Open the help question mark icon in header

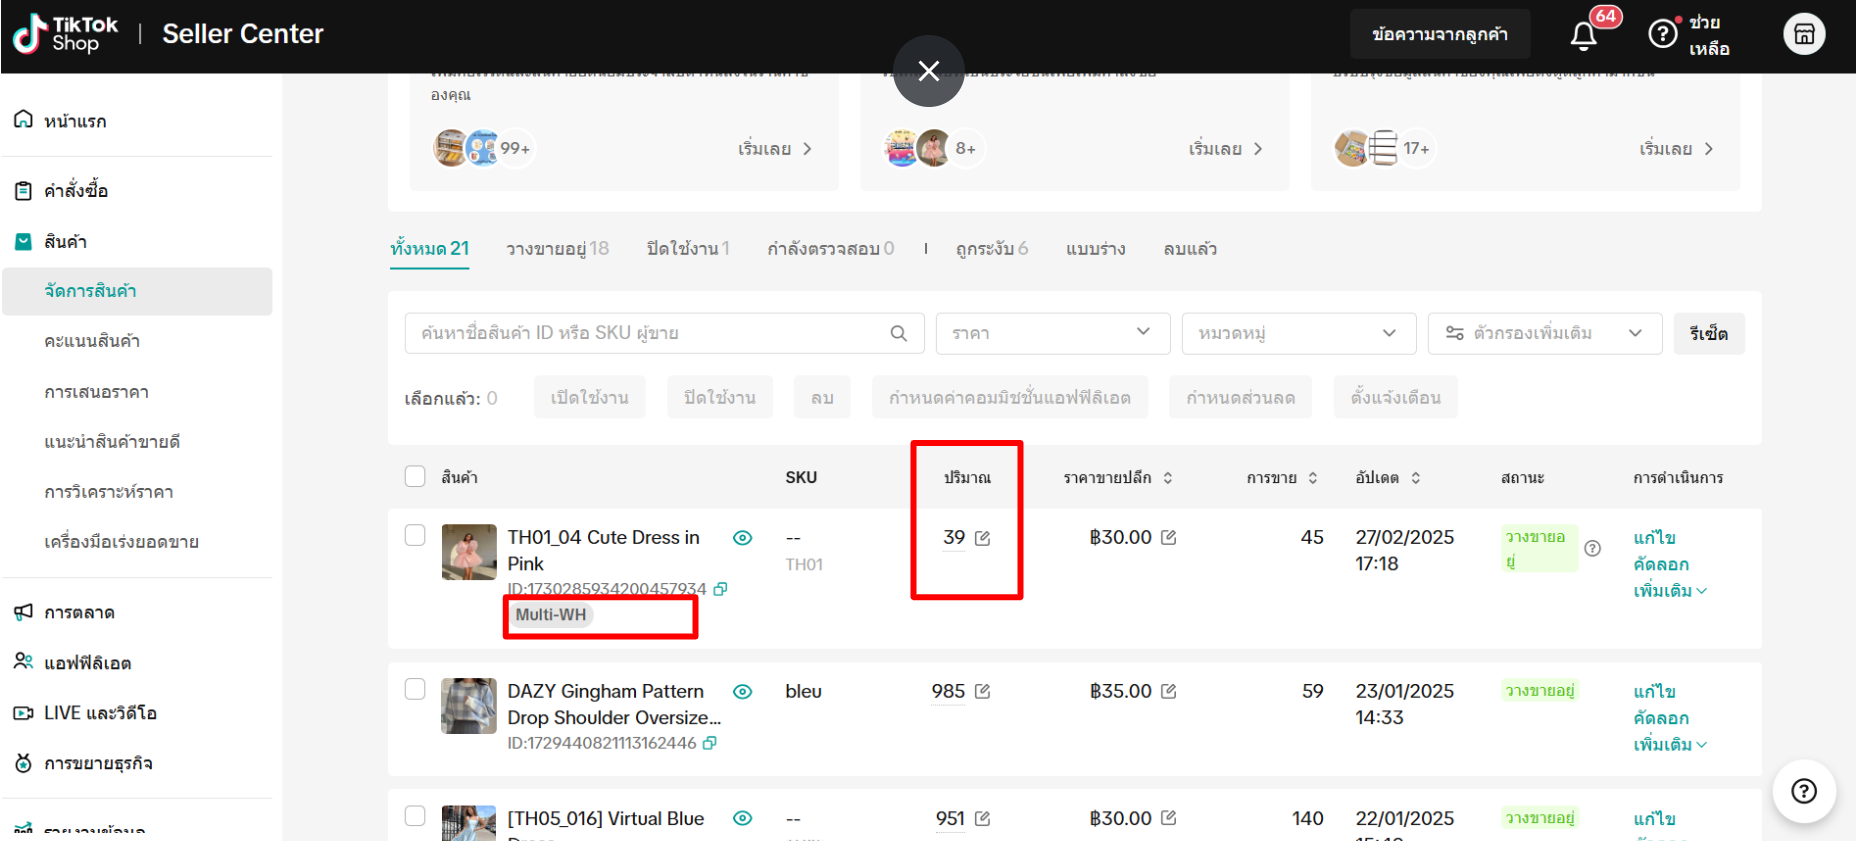1662,34
